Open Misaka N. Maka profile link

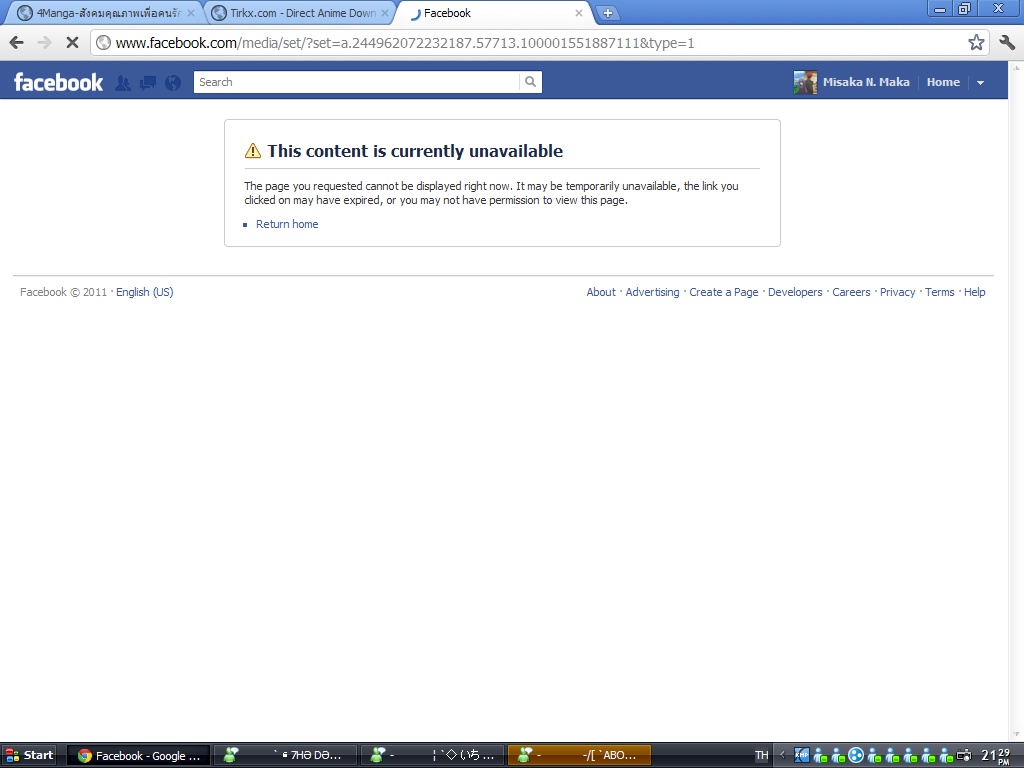pos(866,82)
